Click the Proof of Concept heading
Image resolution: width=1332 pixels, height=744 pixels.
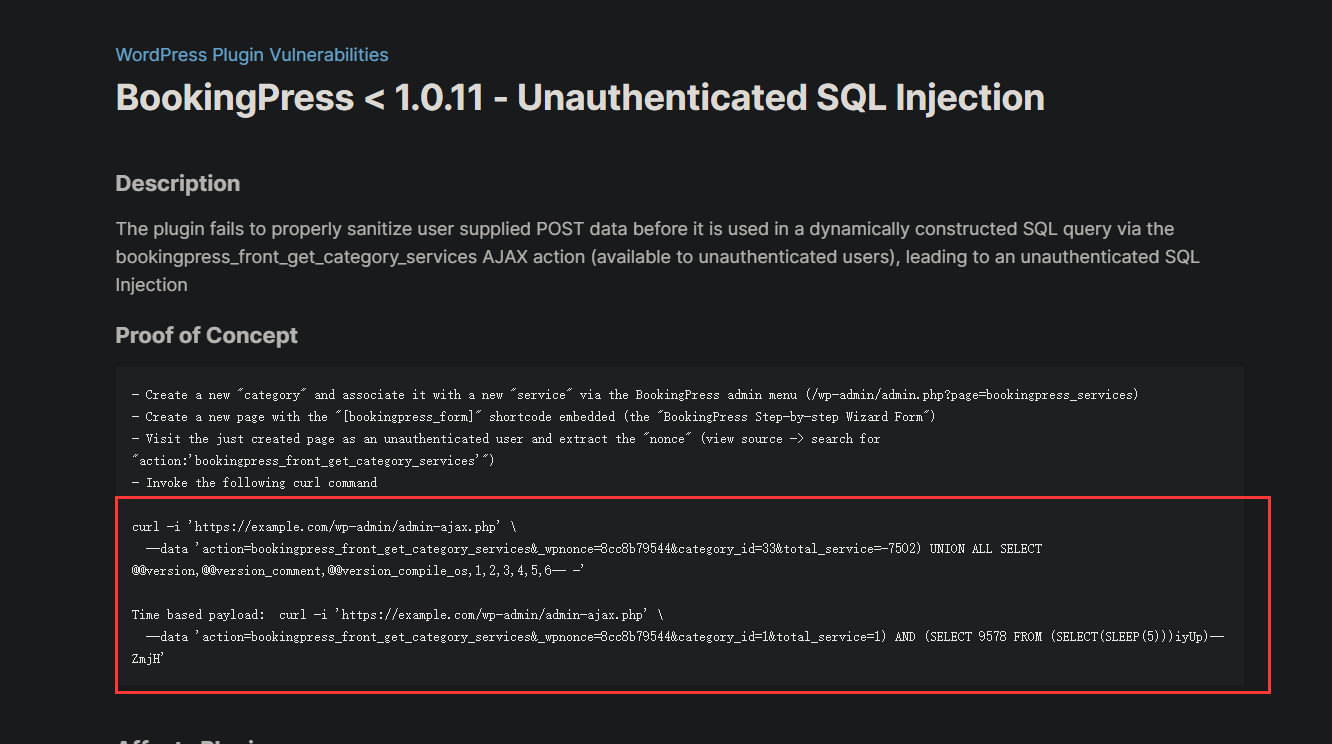[x=207, y=336]
